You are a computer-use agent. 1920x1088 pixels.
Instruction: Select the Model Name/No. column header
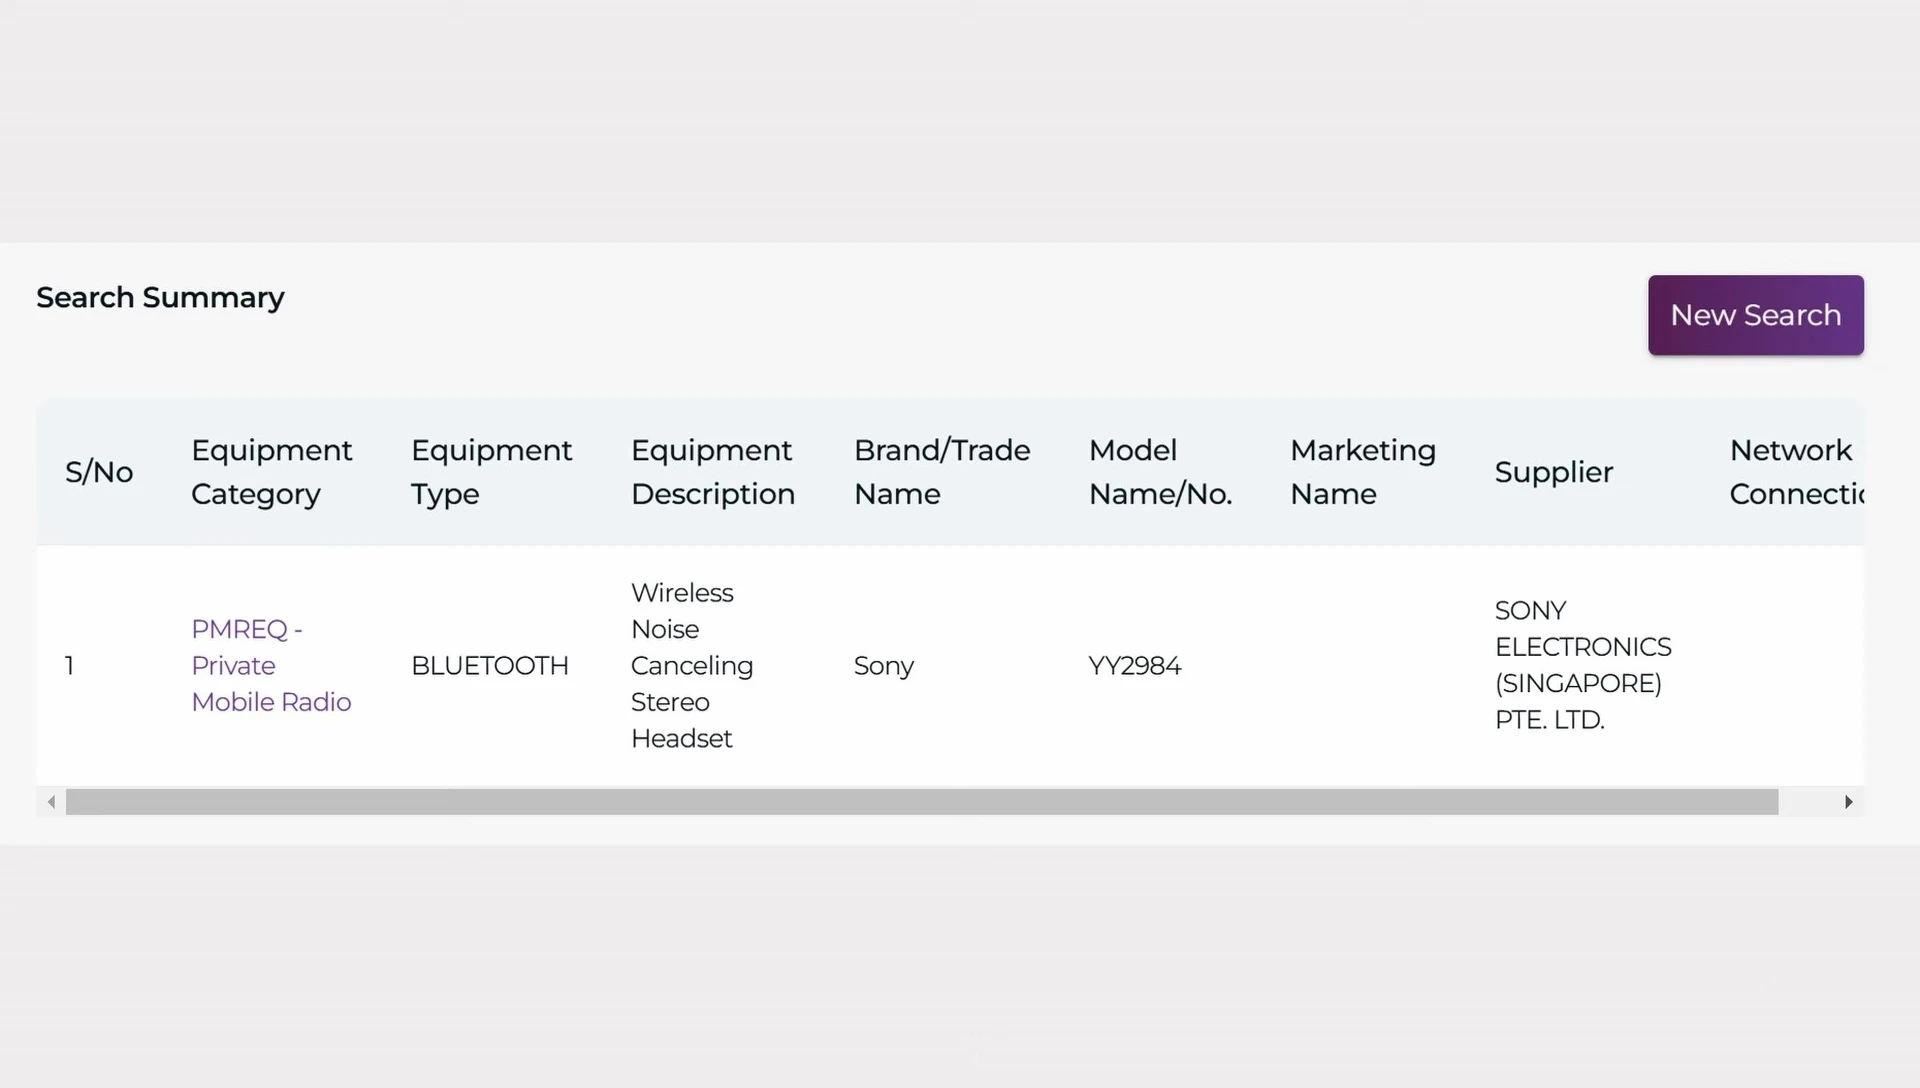1160,472
